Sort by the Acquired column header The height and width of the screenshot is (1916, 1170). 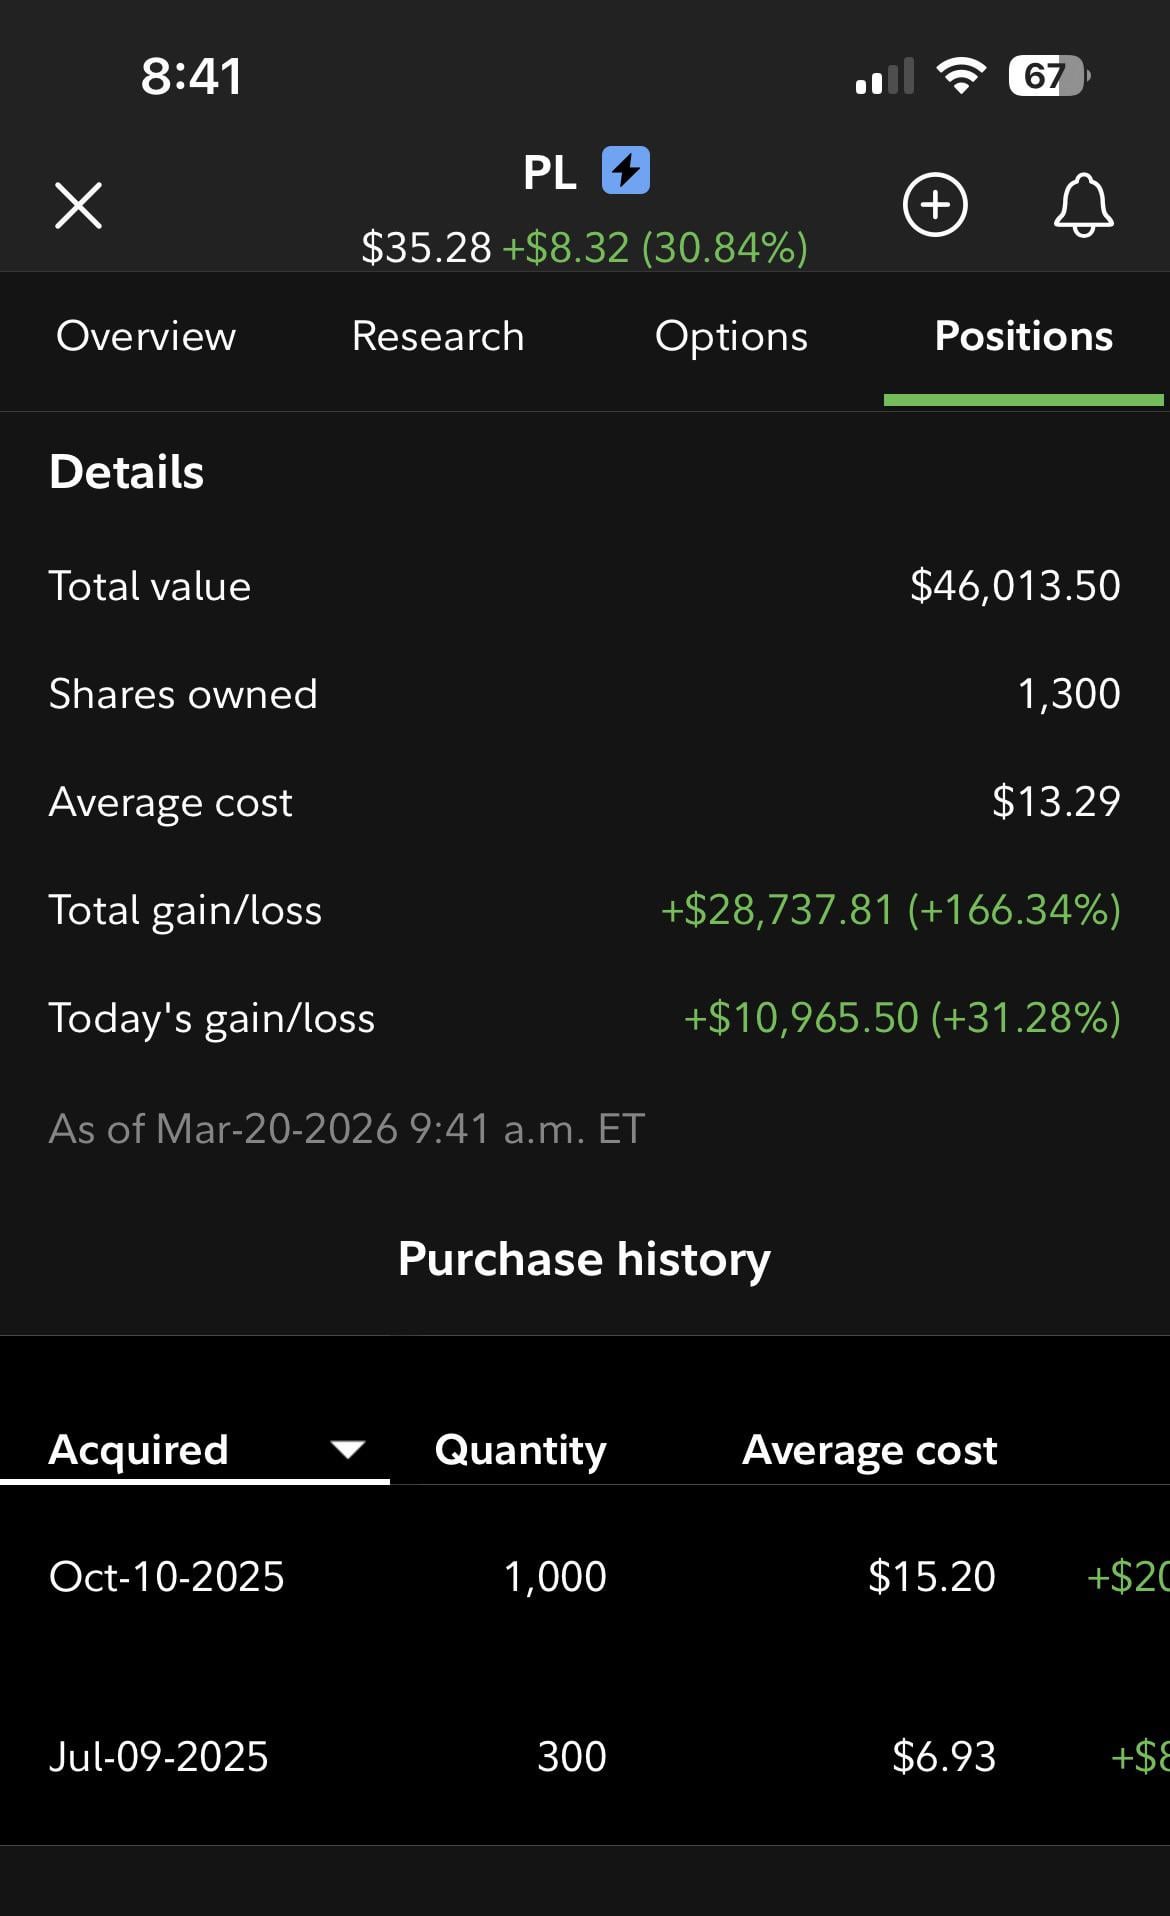click(139, 1449)
